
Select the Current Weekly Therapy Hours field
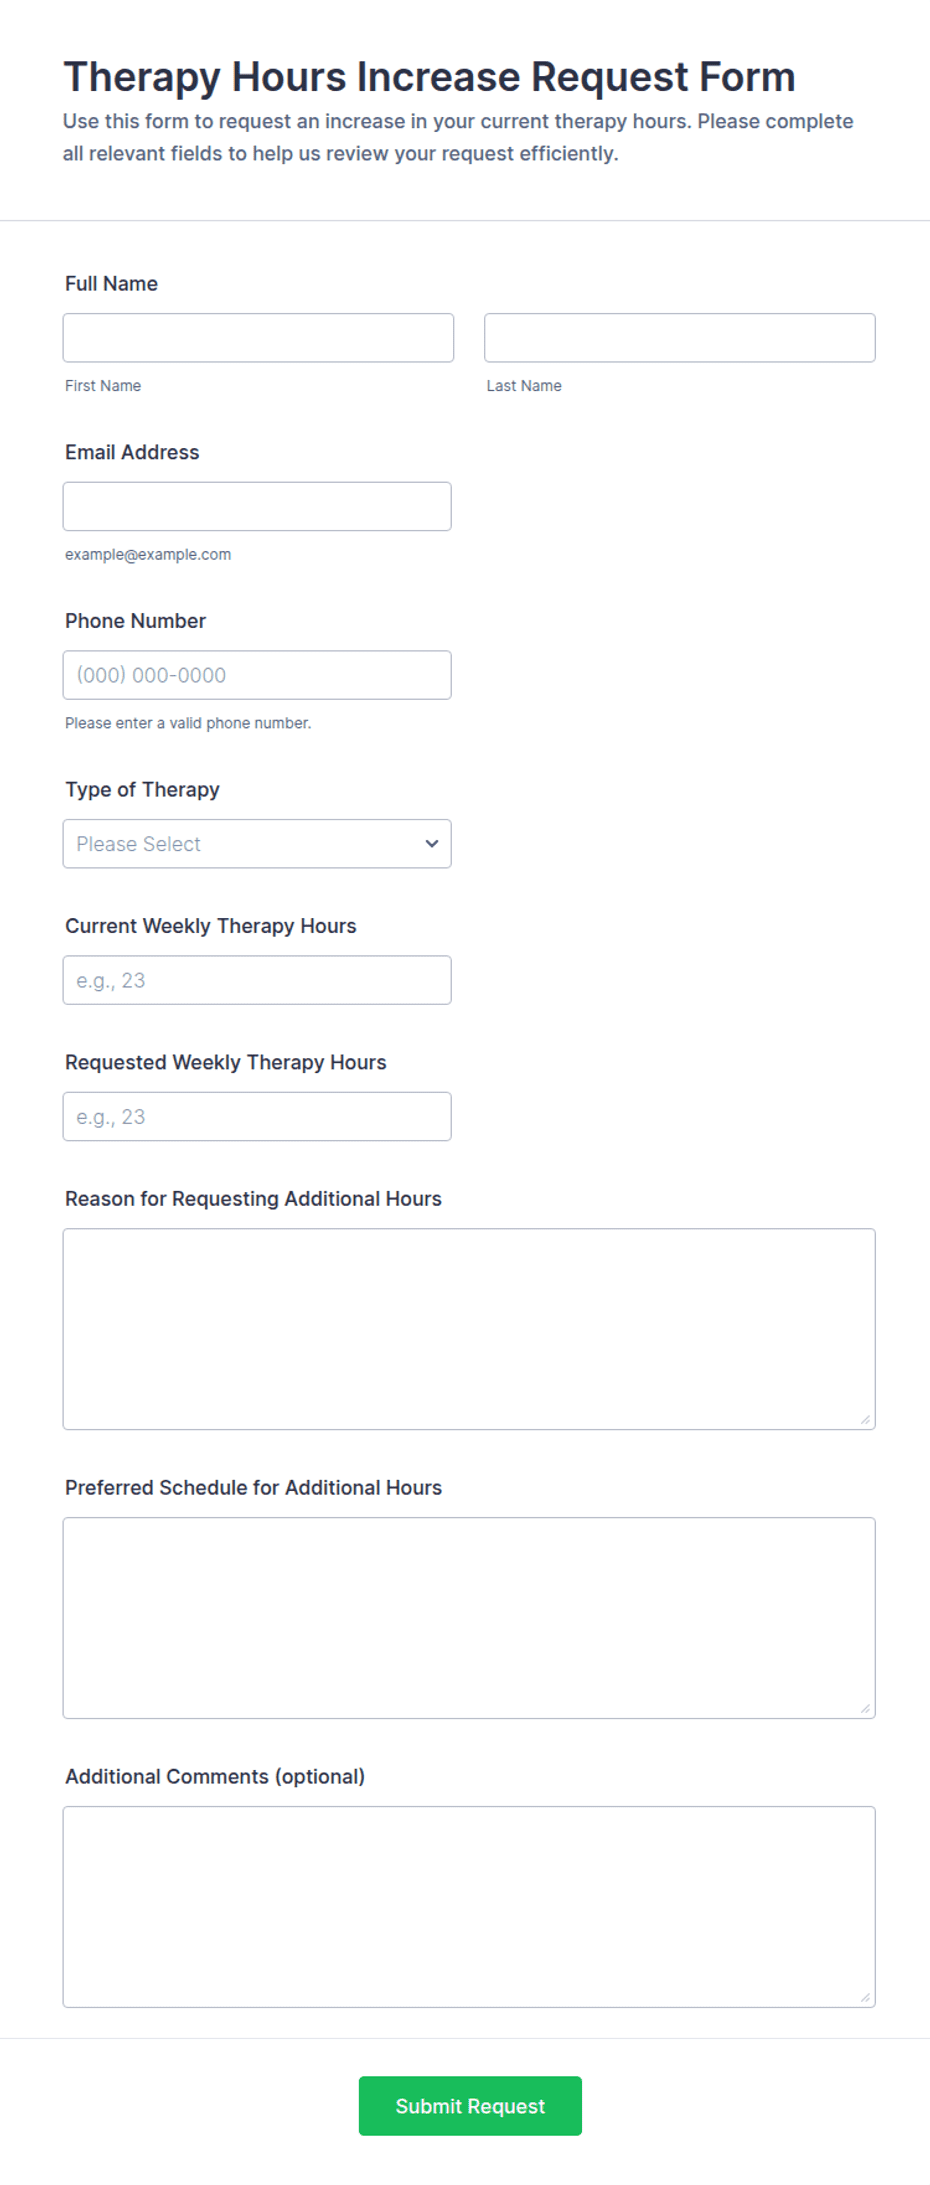coord(257,980)
